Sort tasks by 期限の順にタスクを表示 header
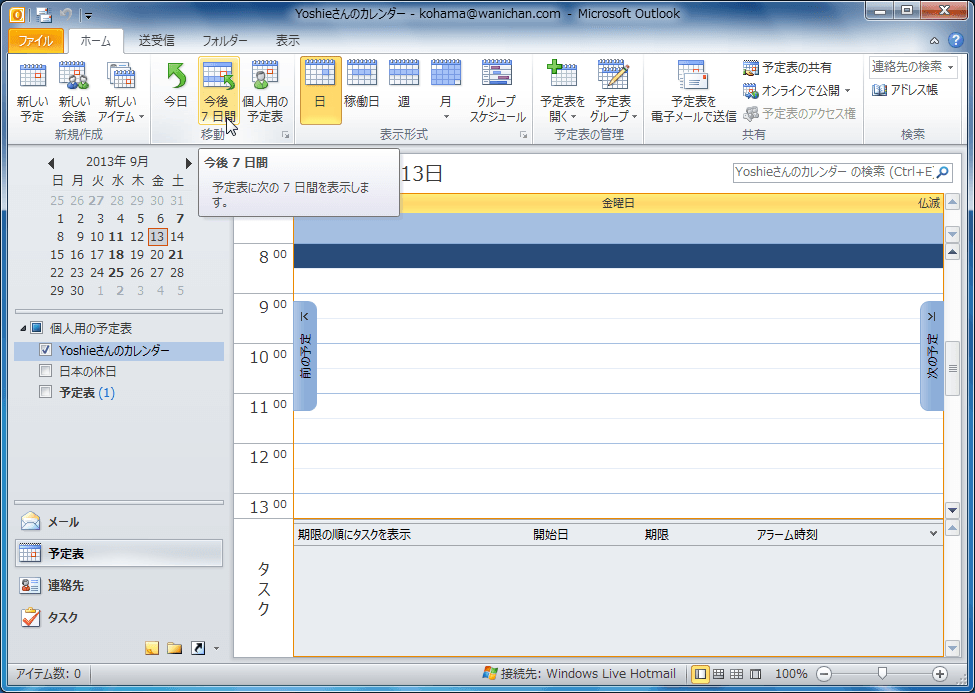This screenshot has width=975, height=693. pyautogui.click(x=354, y=535)
